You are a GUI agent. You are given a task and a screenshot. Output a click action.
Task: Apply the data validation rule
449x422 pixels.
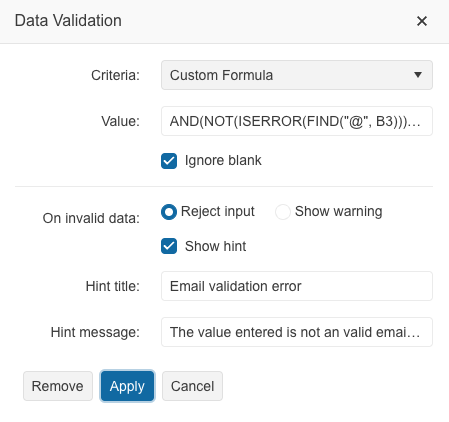point(127,386)
